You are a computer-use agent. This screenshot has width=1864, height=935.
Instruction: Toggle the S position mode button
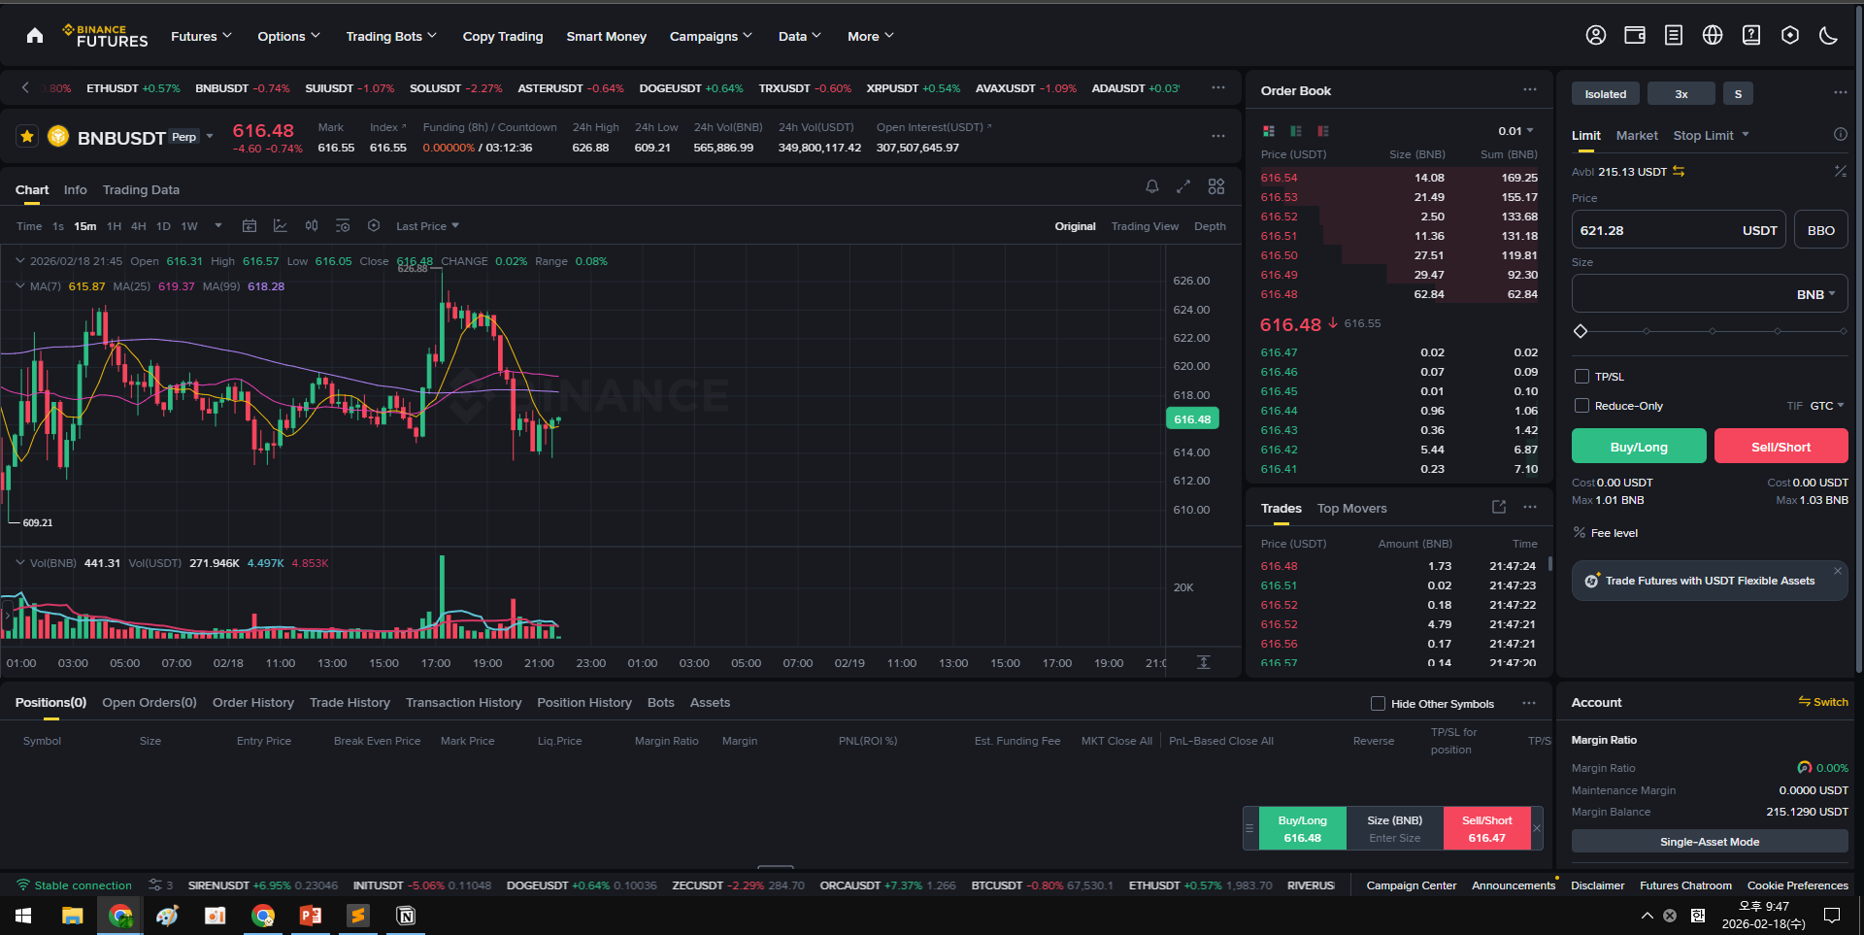click(x=1738, y=93)
